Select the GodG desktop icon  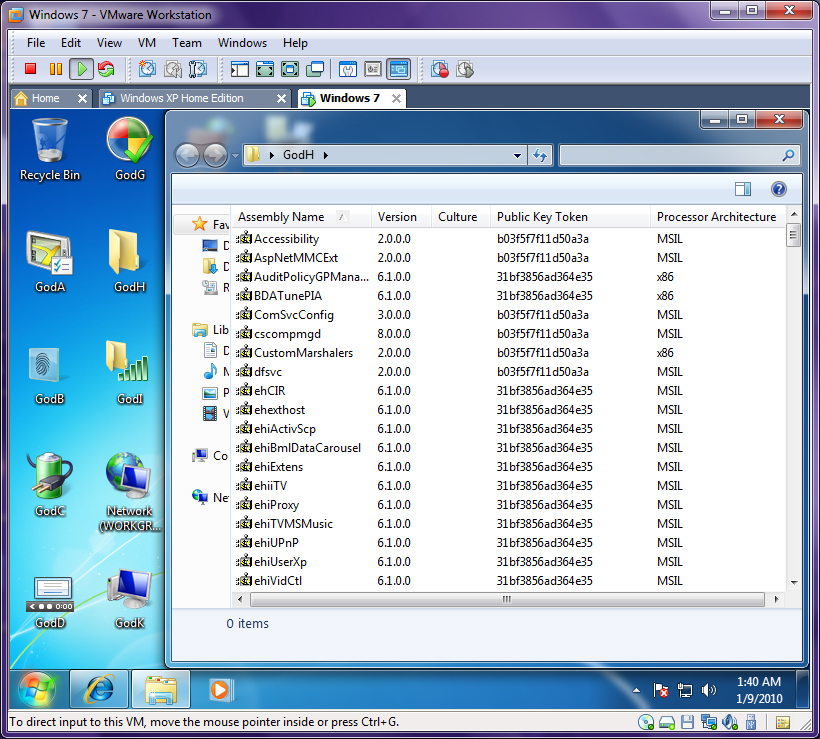tap(130, 150)
